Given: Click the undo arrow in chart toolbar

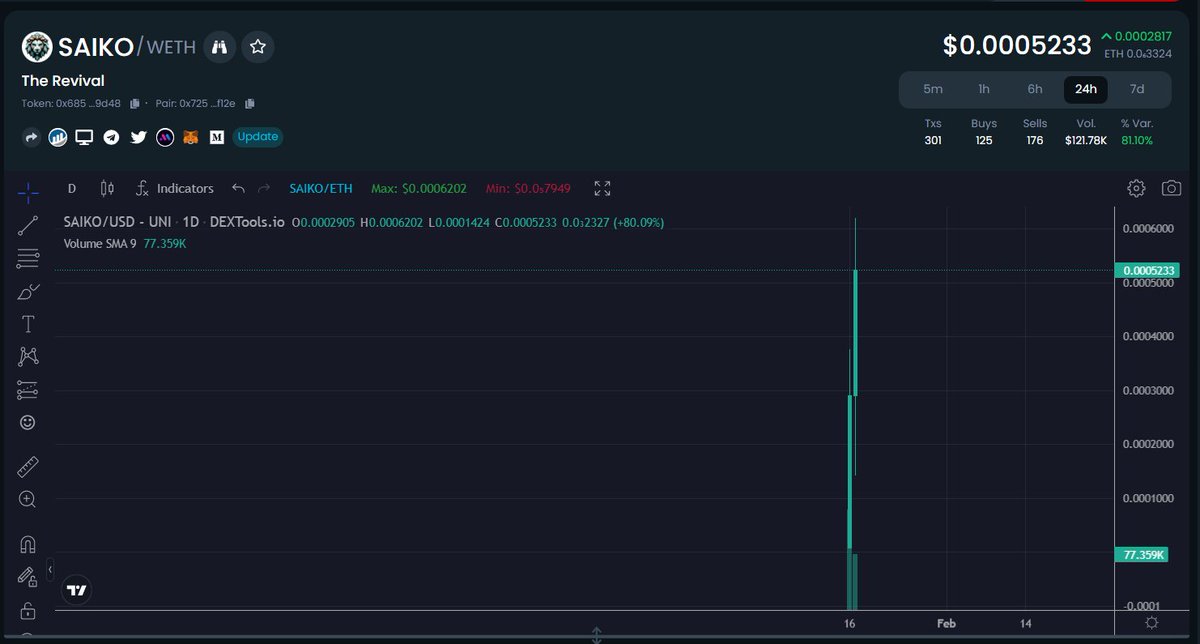Looking at the screenshot, I should [x=238, y=188].
